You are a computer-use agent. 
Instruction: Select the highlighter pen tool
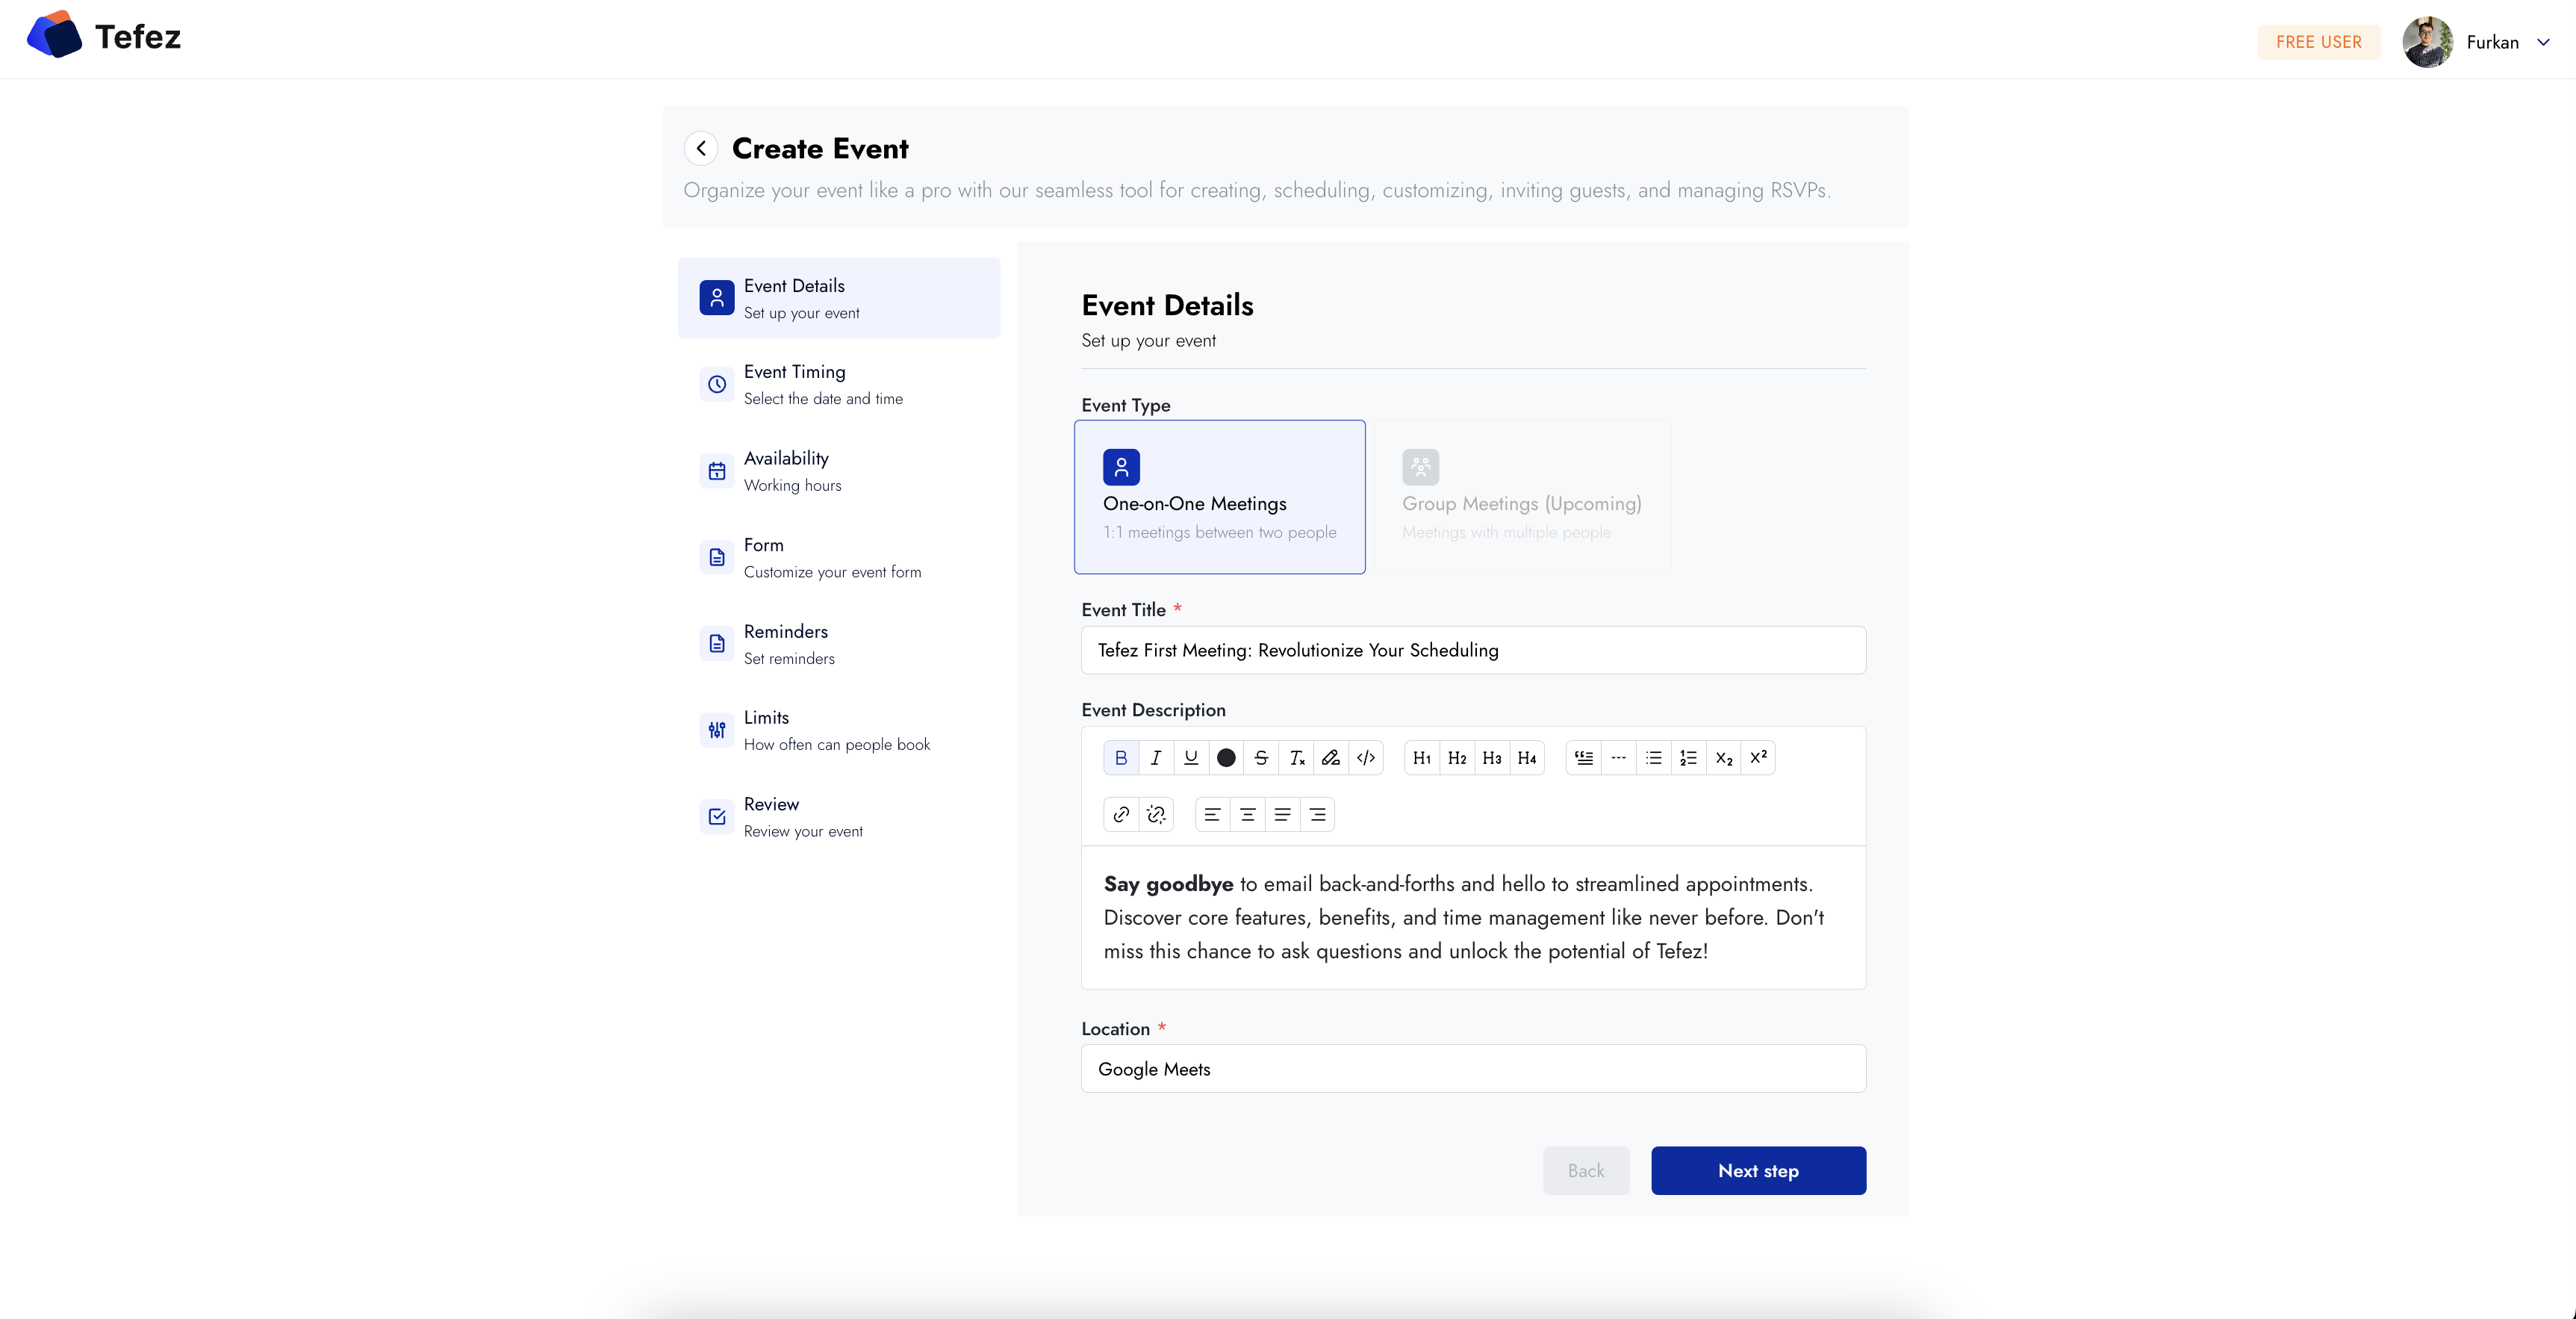(x=1331, y=758)
